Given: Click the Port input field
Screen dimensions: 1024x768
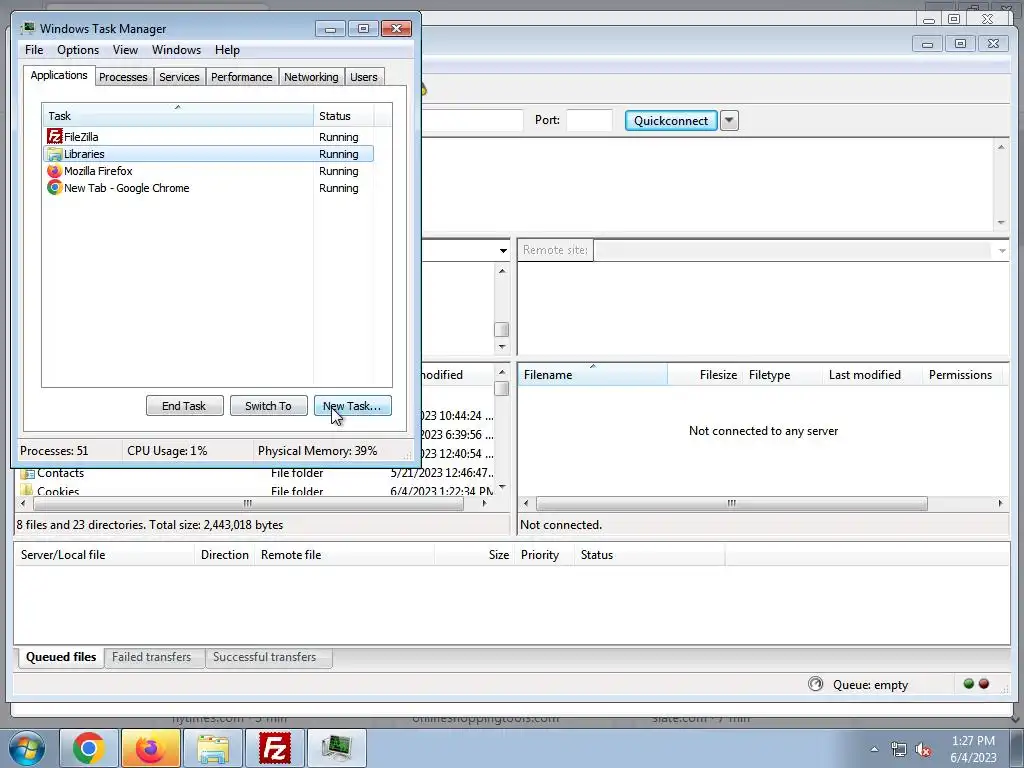Looking at the screenshot, I should 589,120.
